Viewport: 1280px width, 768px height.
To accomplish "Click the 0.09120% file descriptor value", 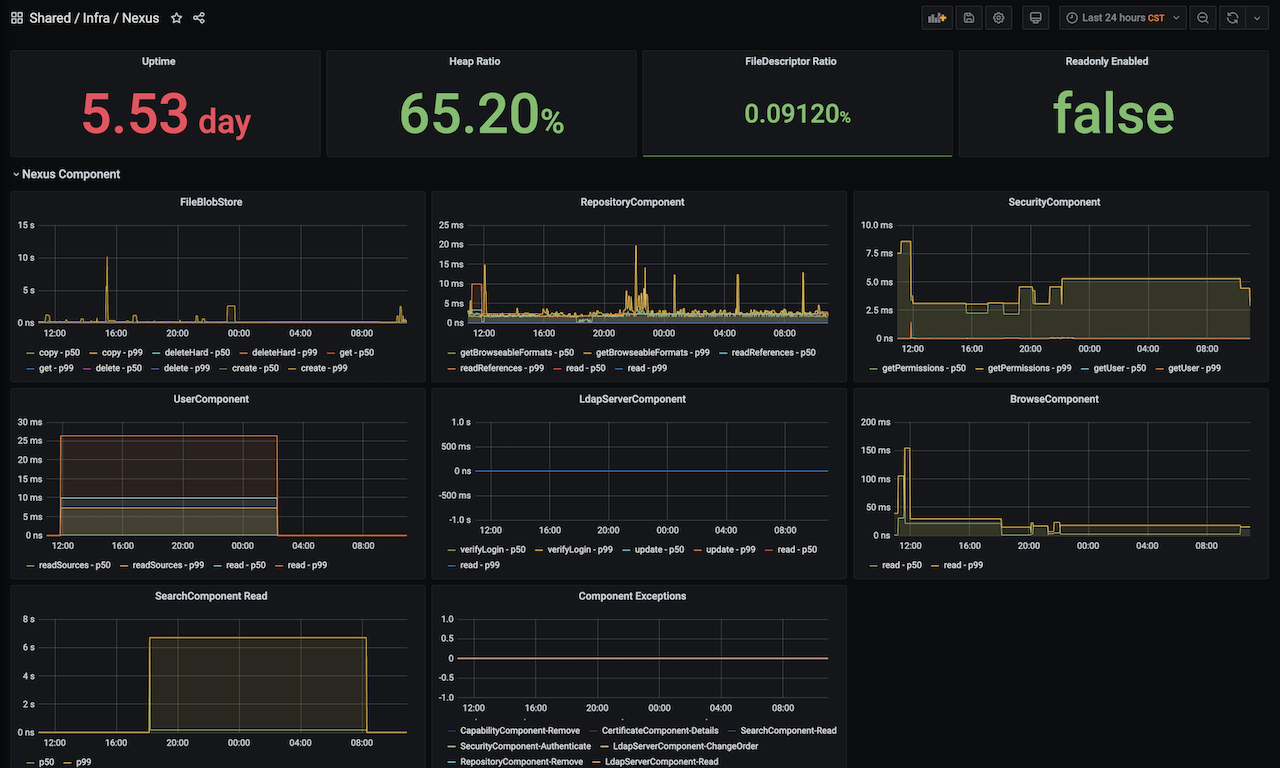I will [x=797, y=114].
